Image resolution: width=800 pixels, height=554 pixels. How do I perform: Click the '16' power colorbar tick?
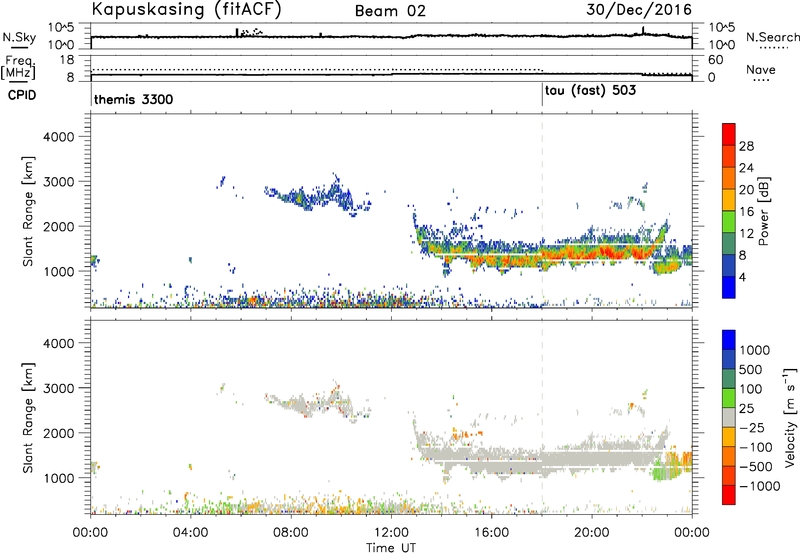pyautogui.click(x=746, y=212)
